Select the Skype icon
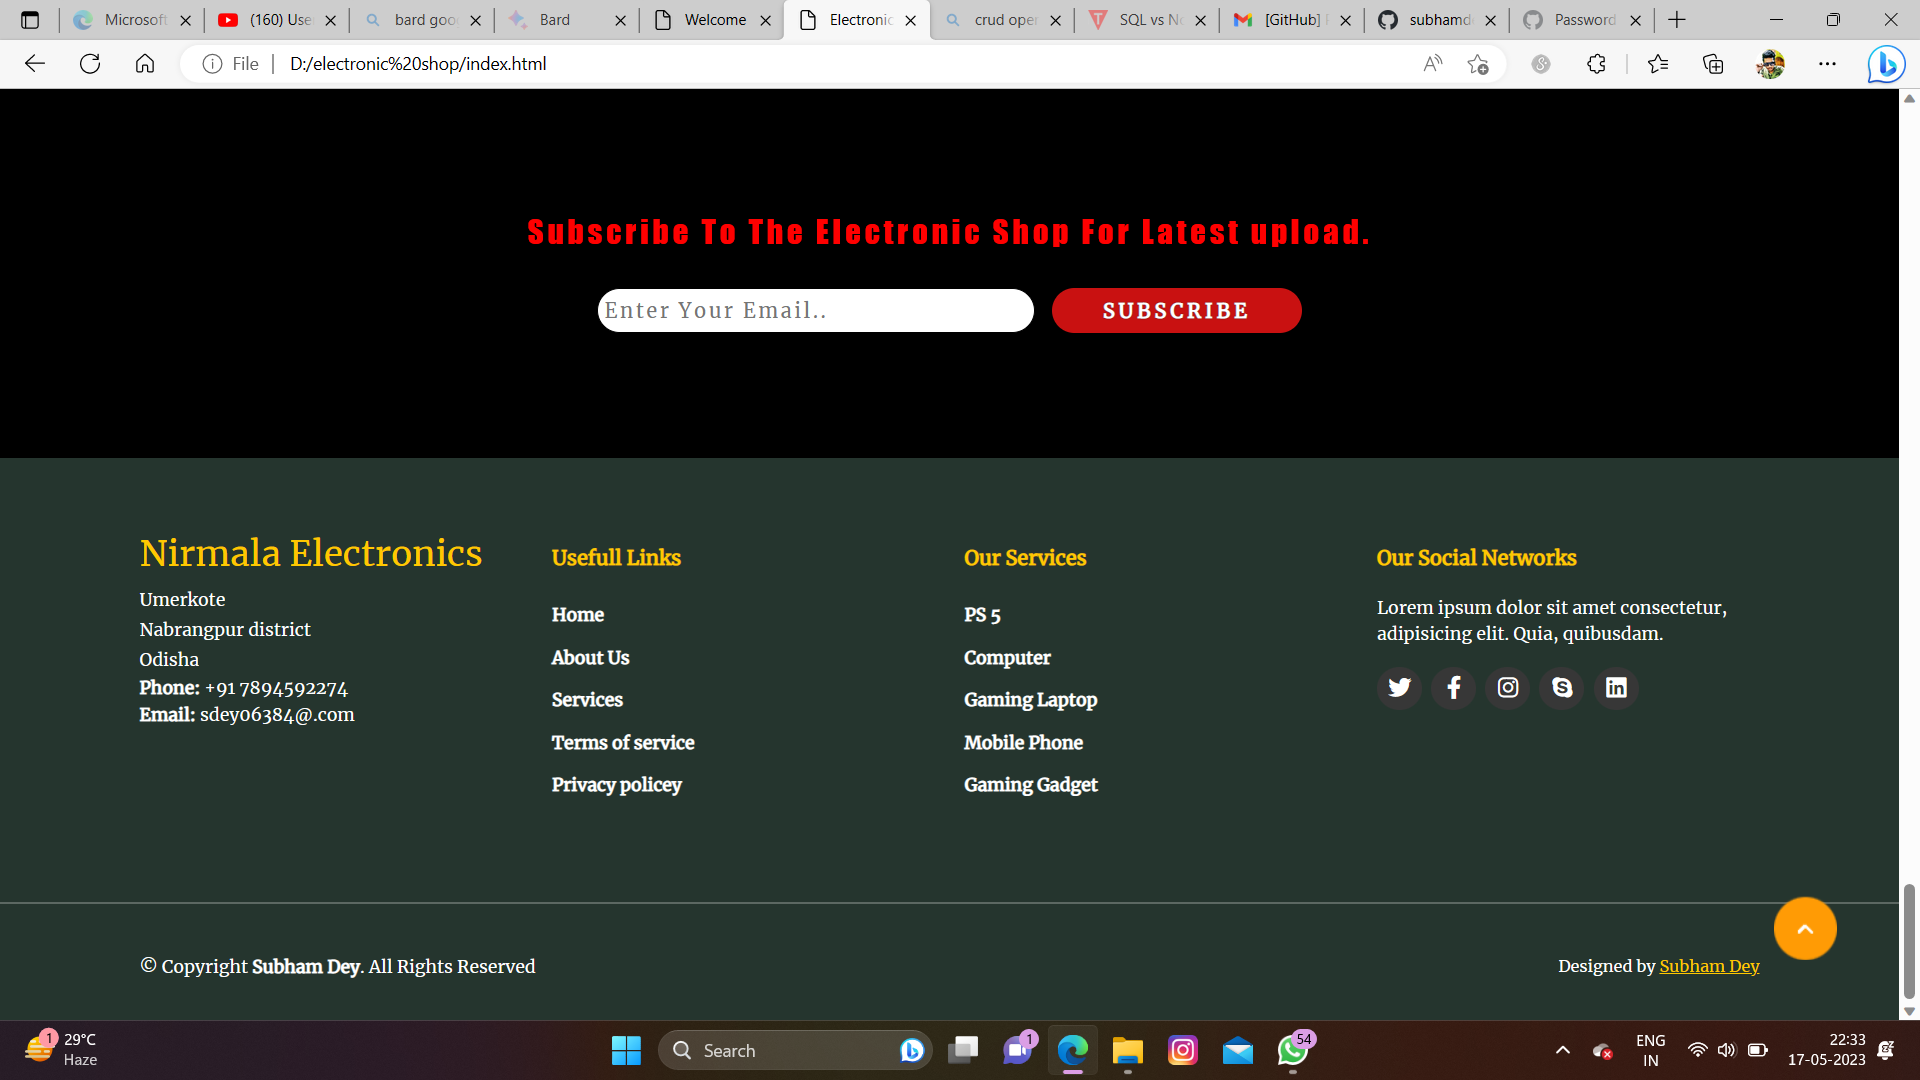Viewport: 1920px width, 1080px height. (x=1561, y=688)
